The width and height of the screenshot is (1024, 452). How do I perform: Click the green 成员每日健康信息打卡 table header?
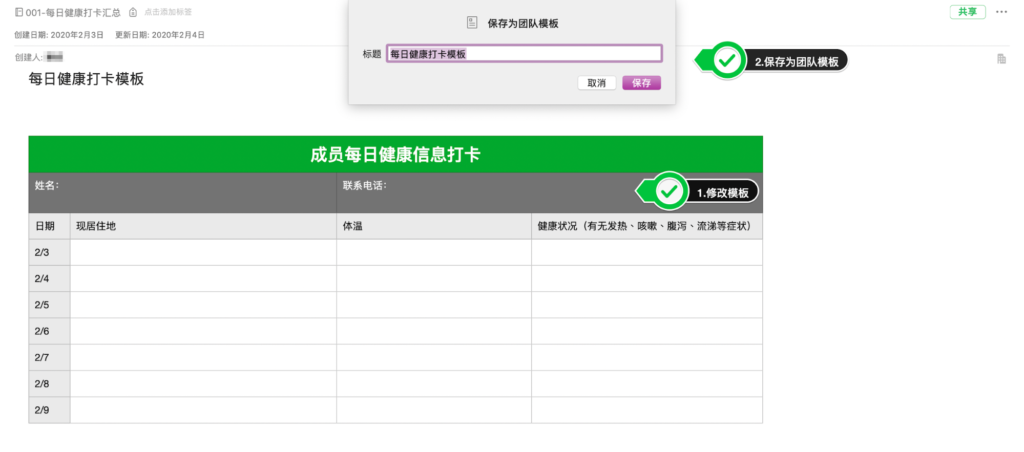(x=395, y=154)
